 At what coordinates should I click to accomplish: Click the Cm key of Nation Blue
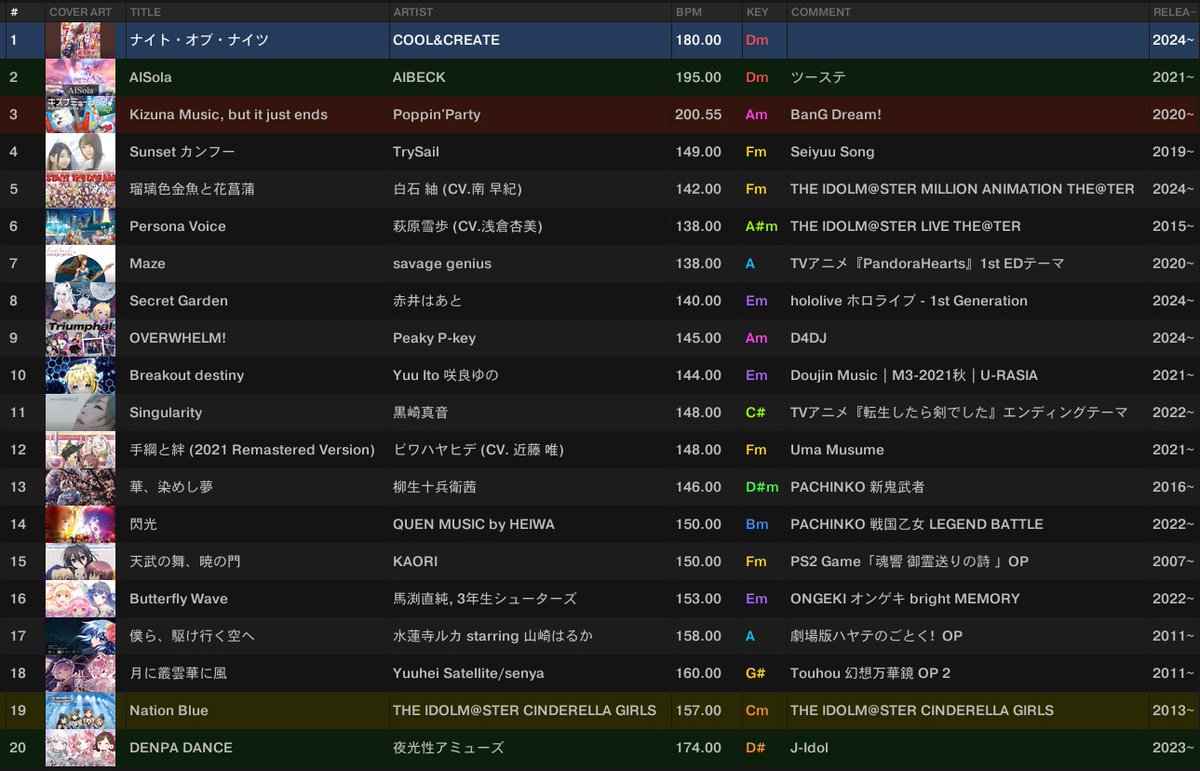757,710
